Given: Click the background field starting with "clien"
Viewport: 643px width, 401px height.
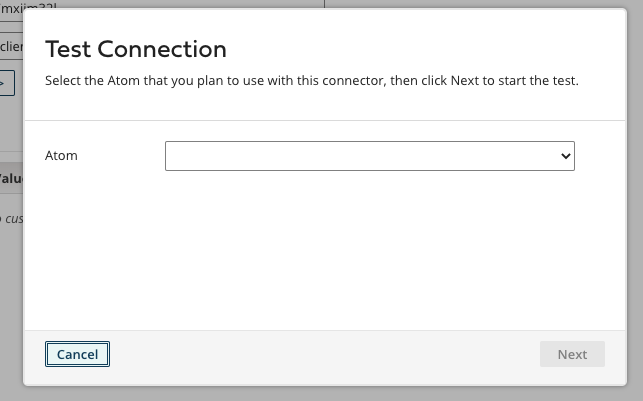Looking at the screenshot, I should point(11,46).
